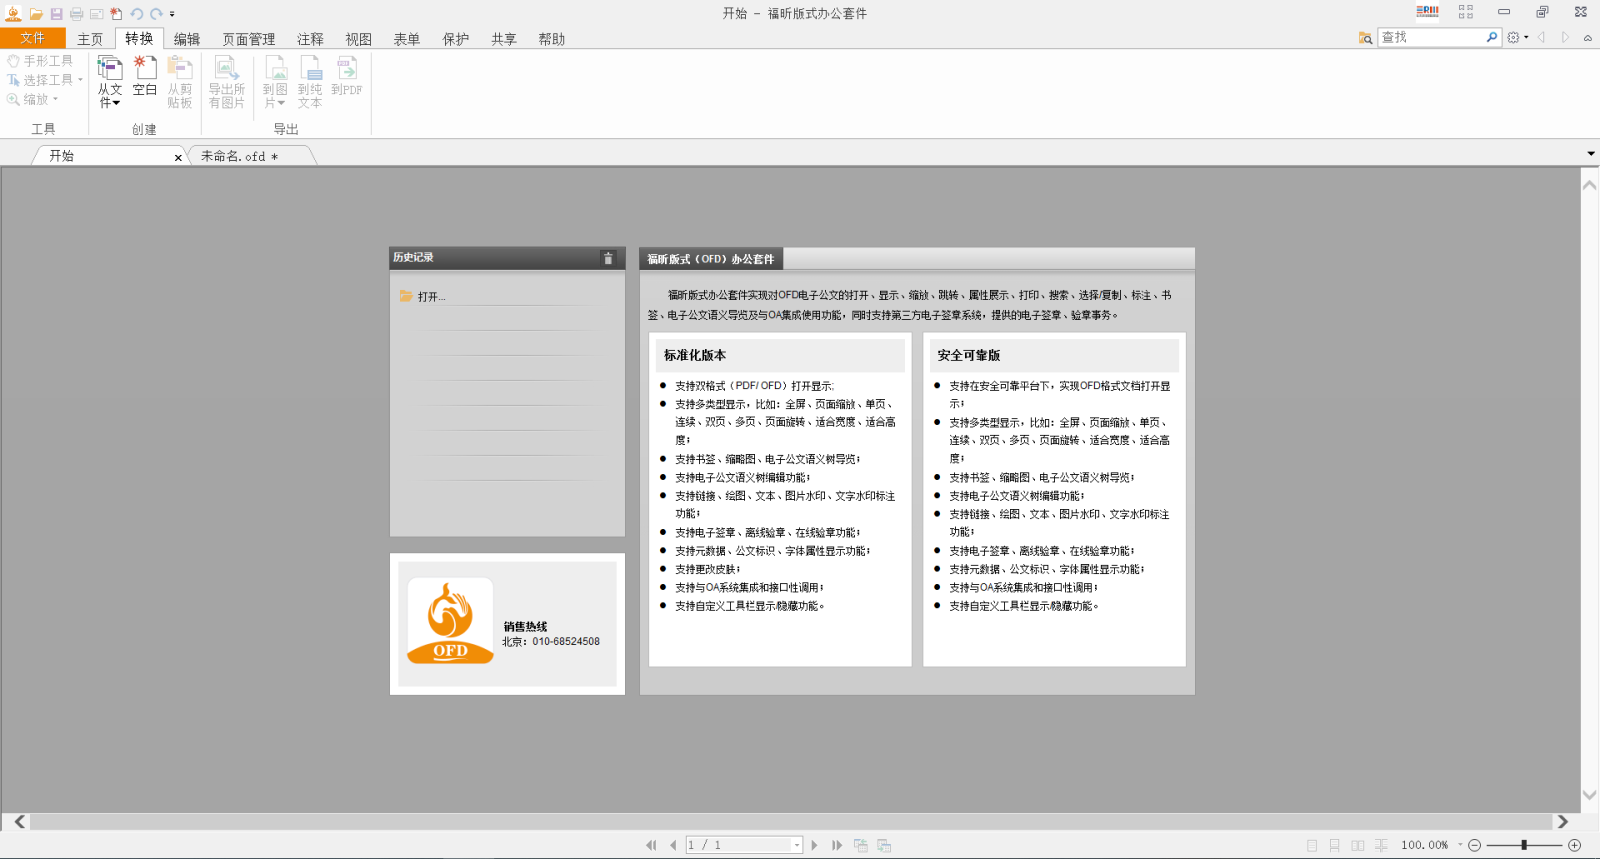Screen dimensions: 1600x859
Task: Open the document tab list arrow
Action: pyautogui.click(x=1591, y=154)
